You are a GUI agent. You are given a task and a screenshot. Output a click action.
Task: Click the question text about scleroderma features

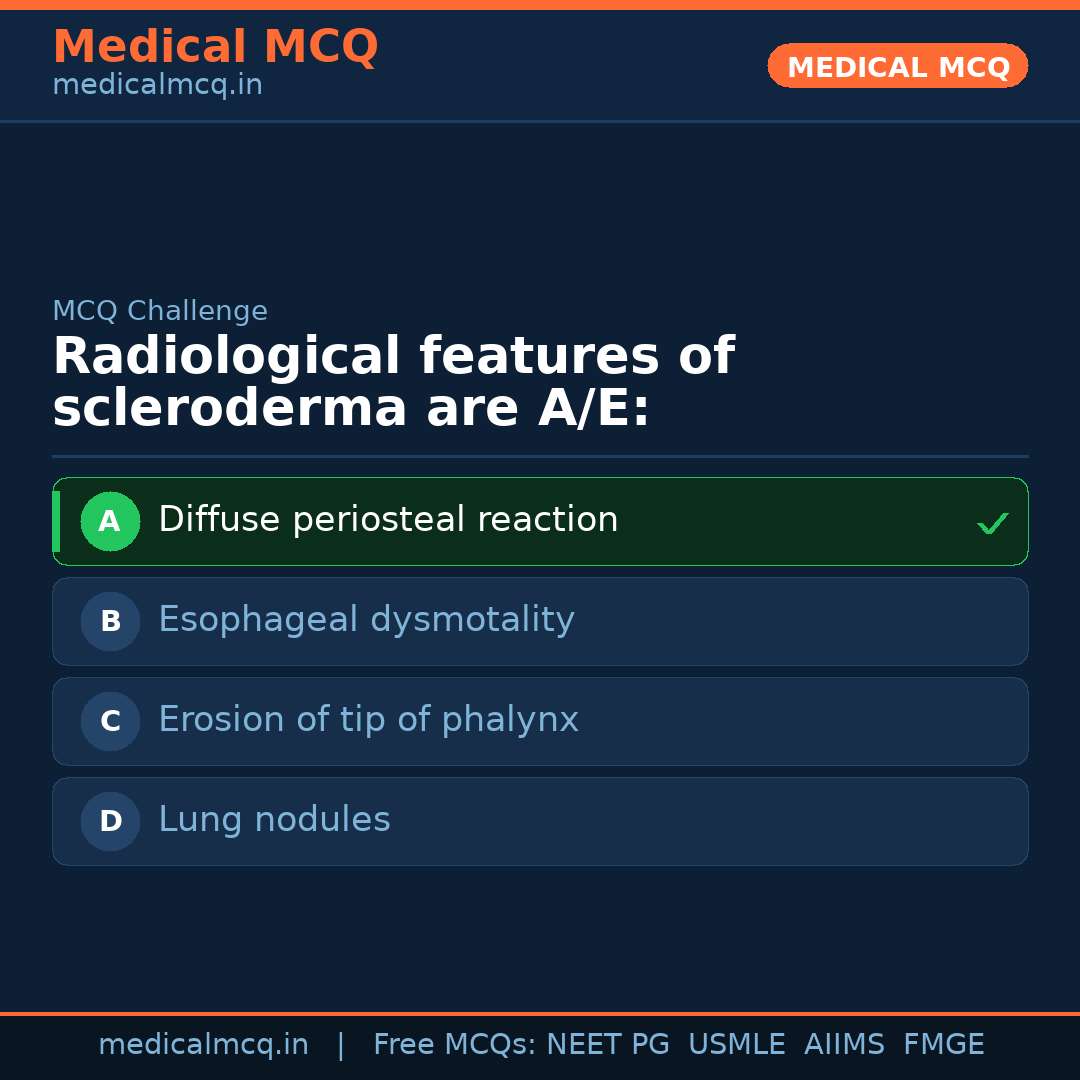[395, 380]
